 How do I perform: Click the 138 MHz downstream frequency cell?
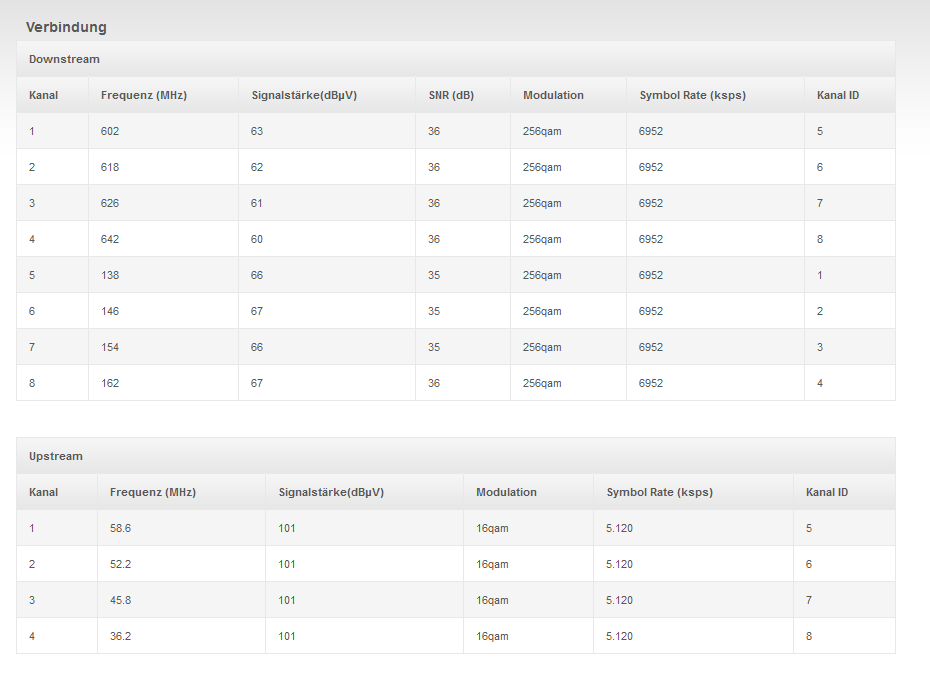click(110, 275)
